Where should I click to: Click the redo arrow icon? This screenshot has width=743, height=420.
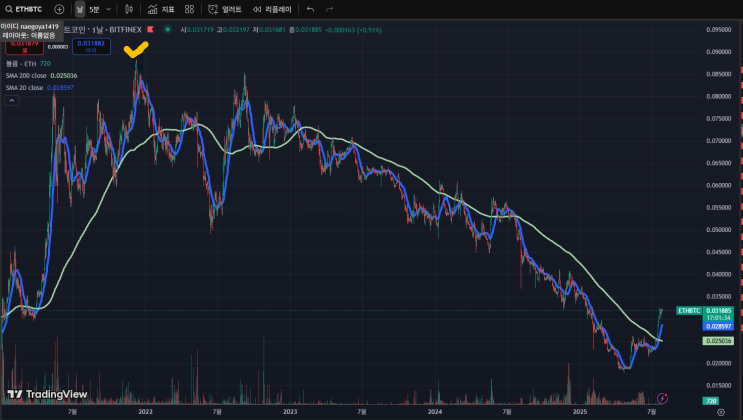[x=329, y=9]
